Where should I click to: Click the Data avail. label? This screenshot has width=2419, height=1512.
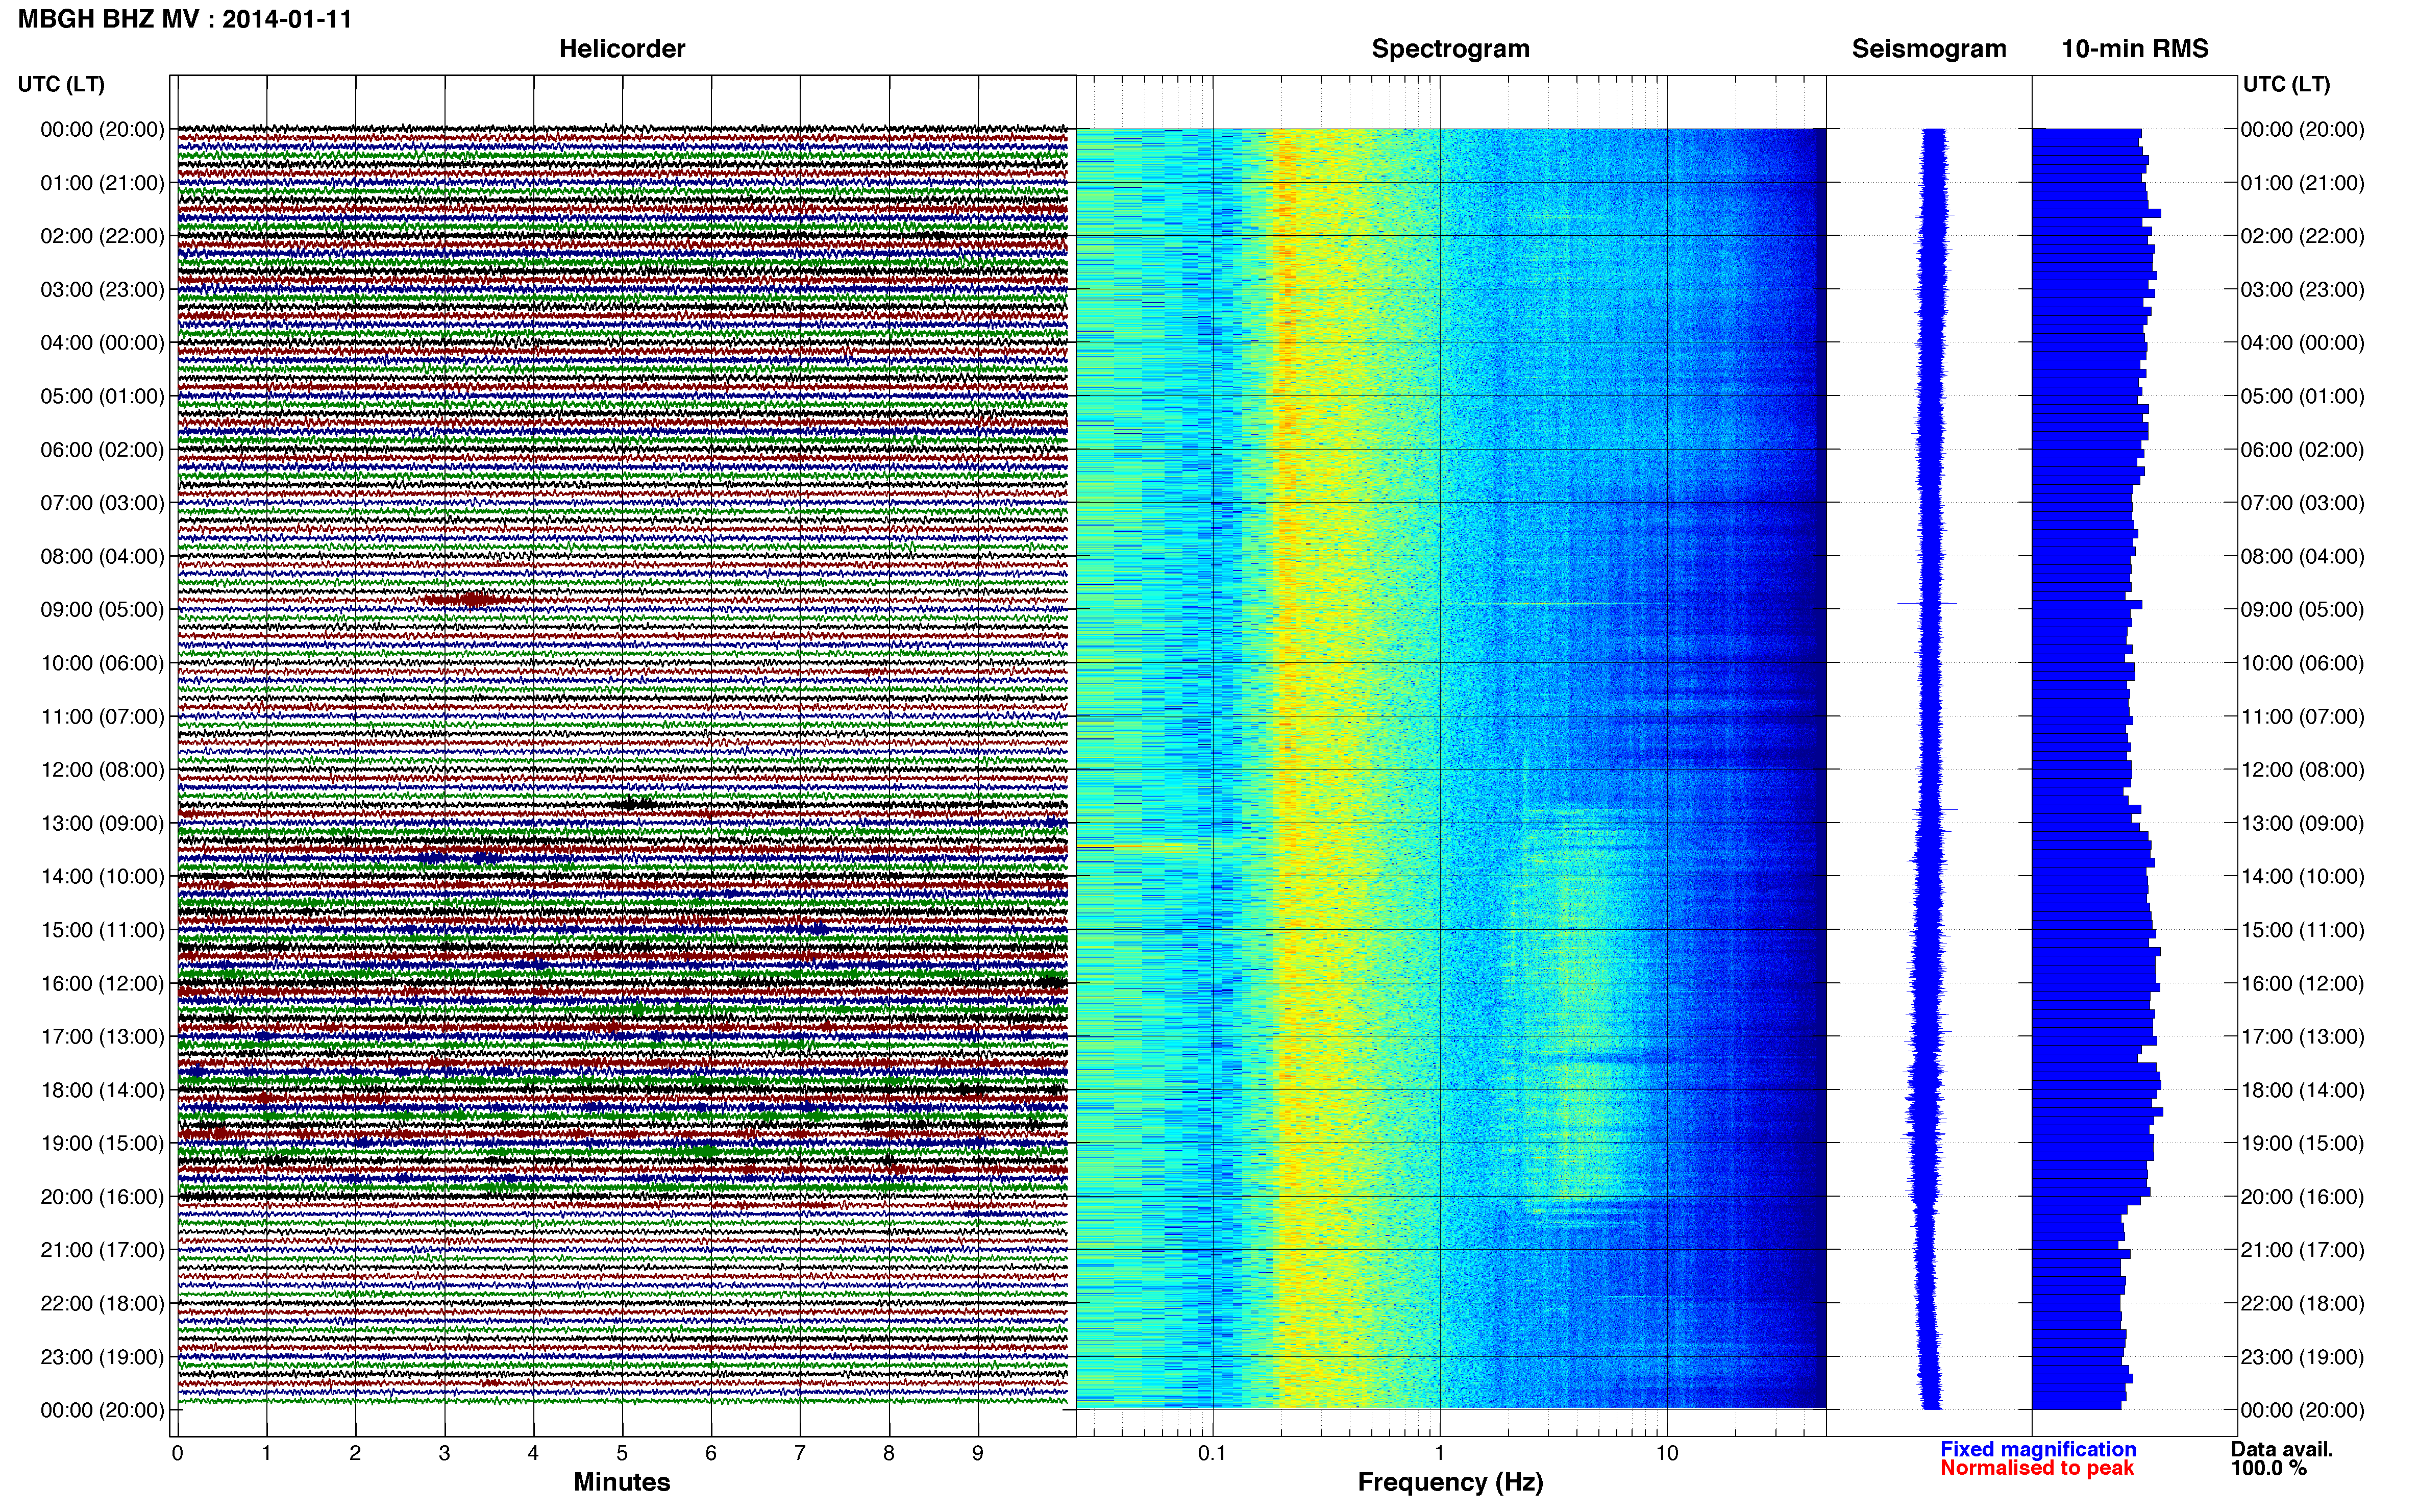pos(2281,1449)
